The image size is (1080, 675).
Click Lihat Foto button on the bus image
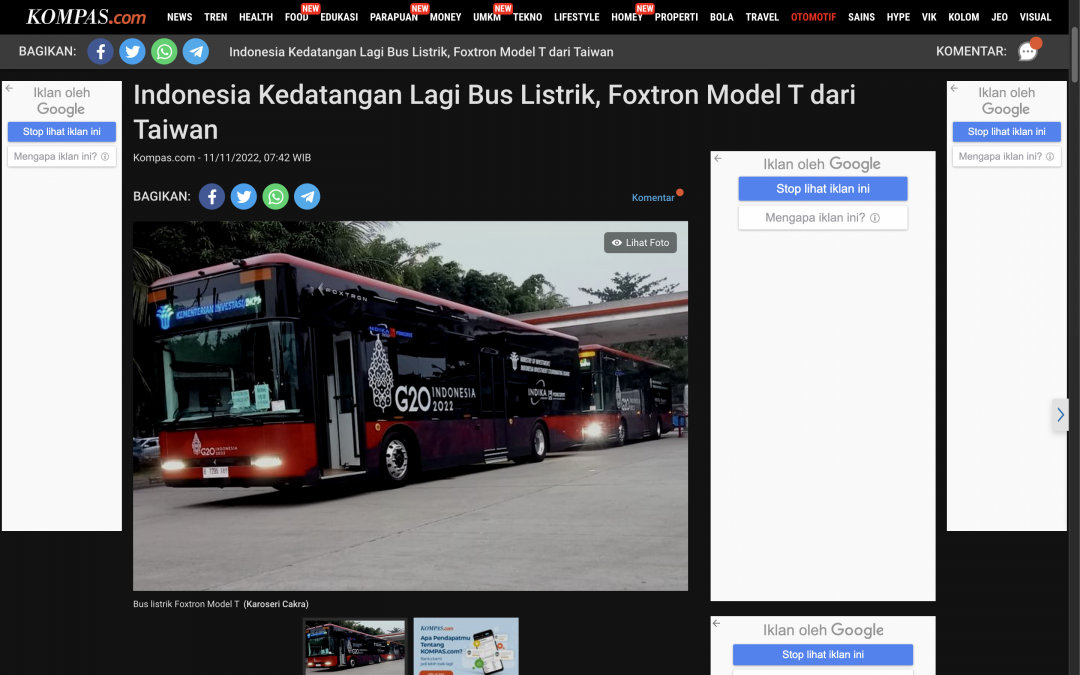coord(641,242)
